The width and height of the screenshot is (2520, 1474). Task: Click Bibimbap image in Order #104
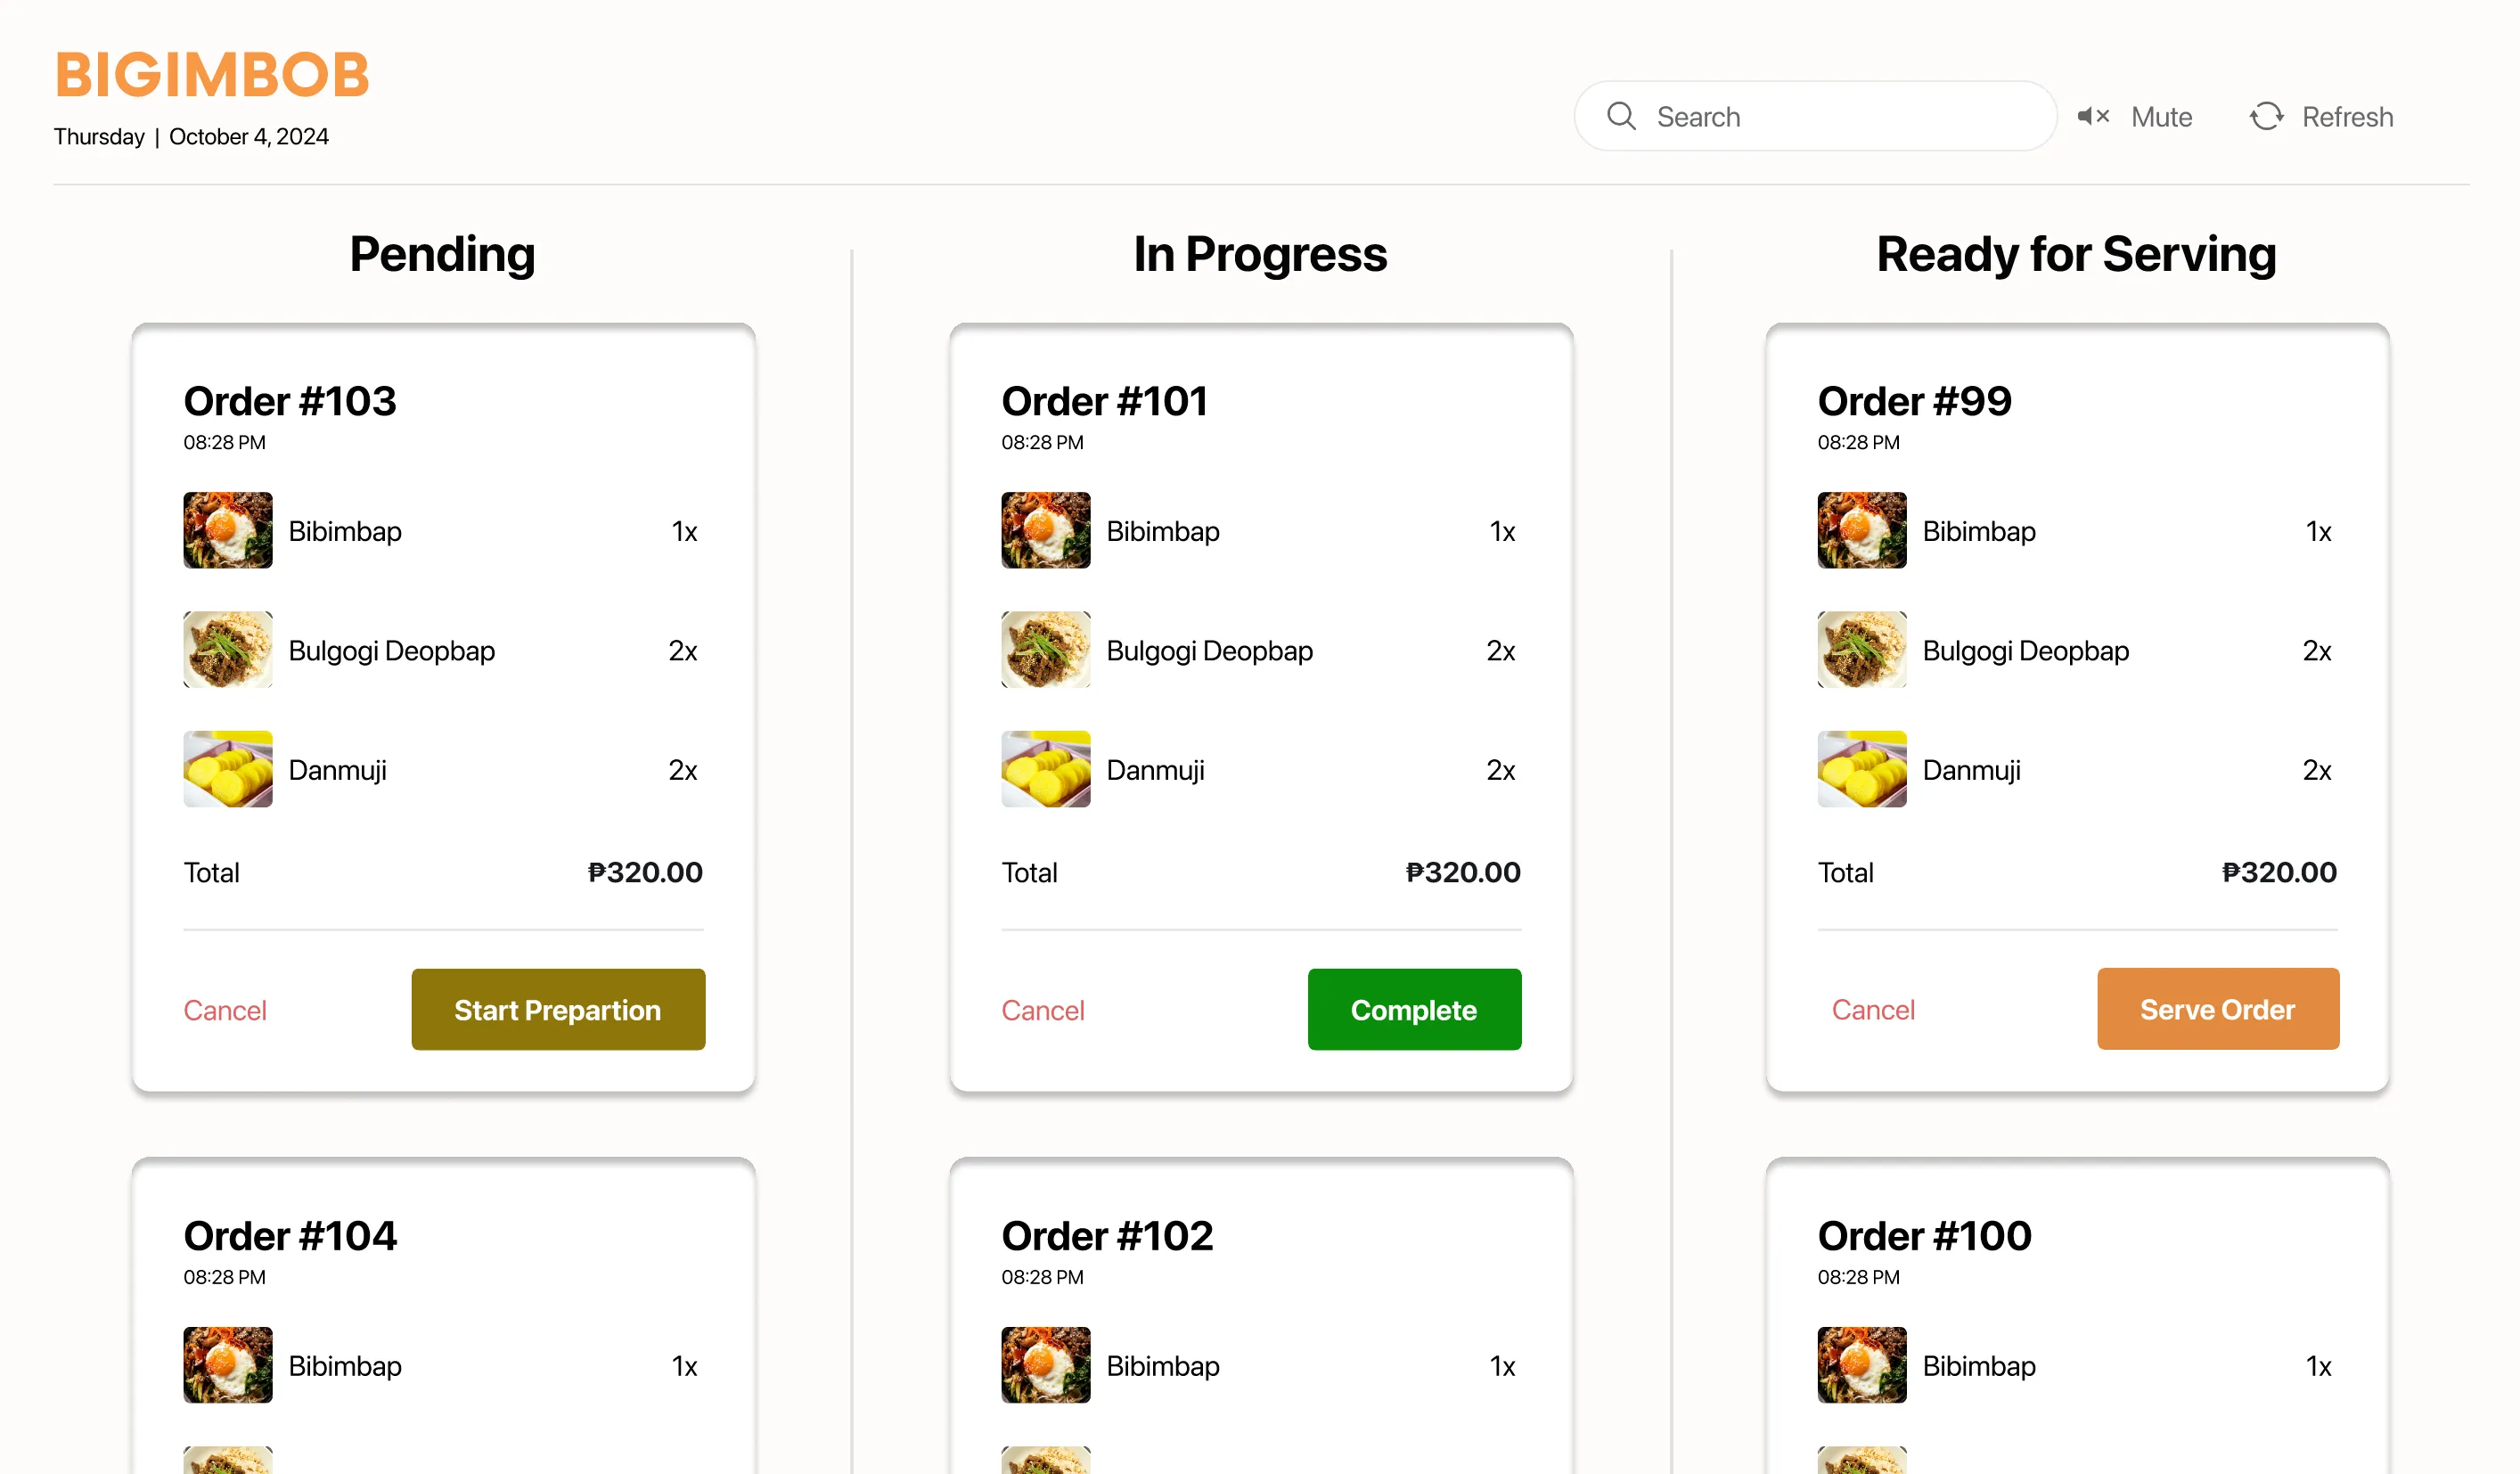[x=228, y=1365]
